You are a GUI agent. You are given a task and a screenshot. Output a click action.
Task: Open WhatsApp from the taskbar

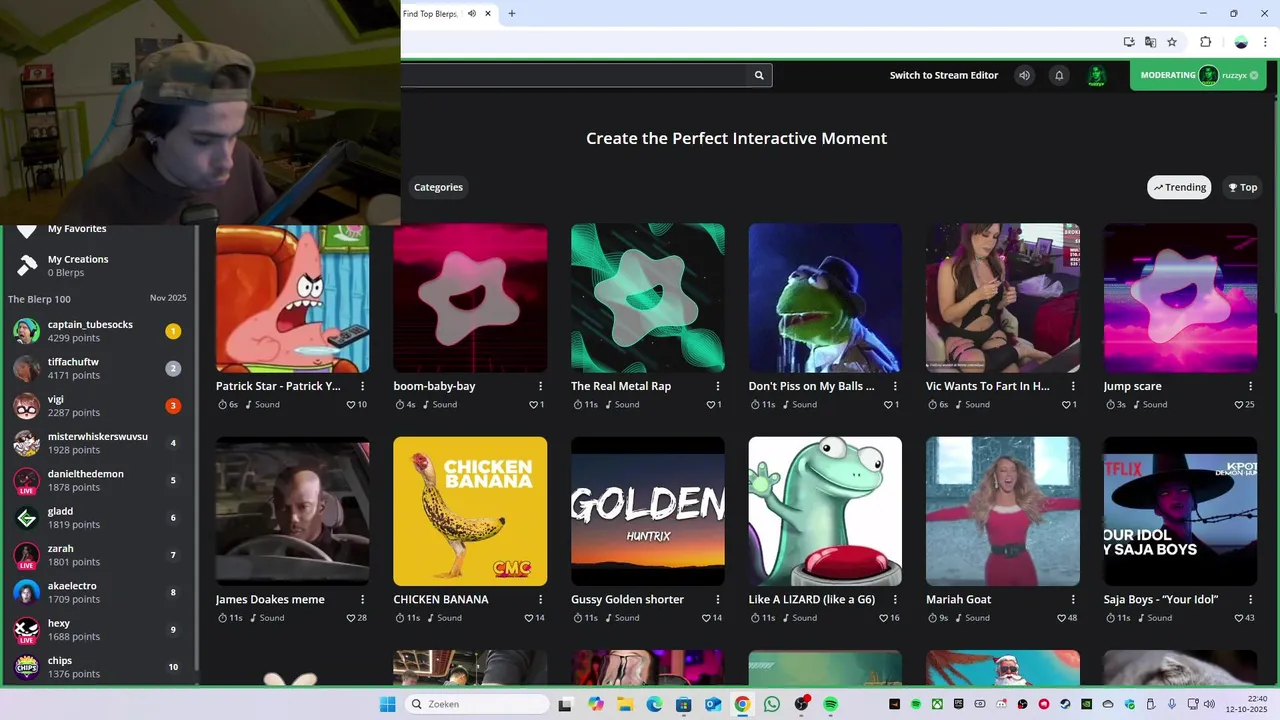(x=771, y=704)
